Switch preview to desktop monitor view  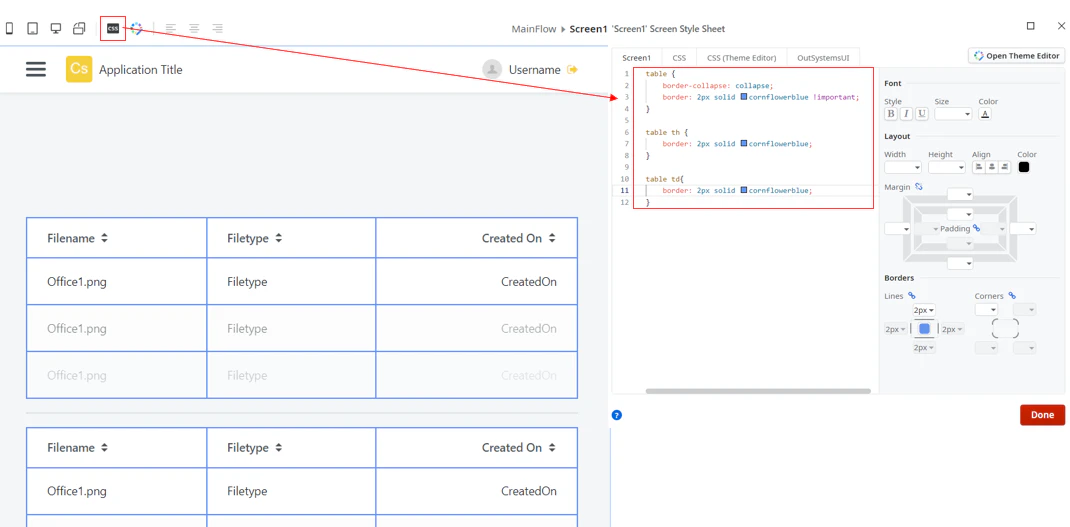coord(56,29)
